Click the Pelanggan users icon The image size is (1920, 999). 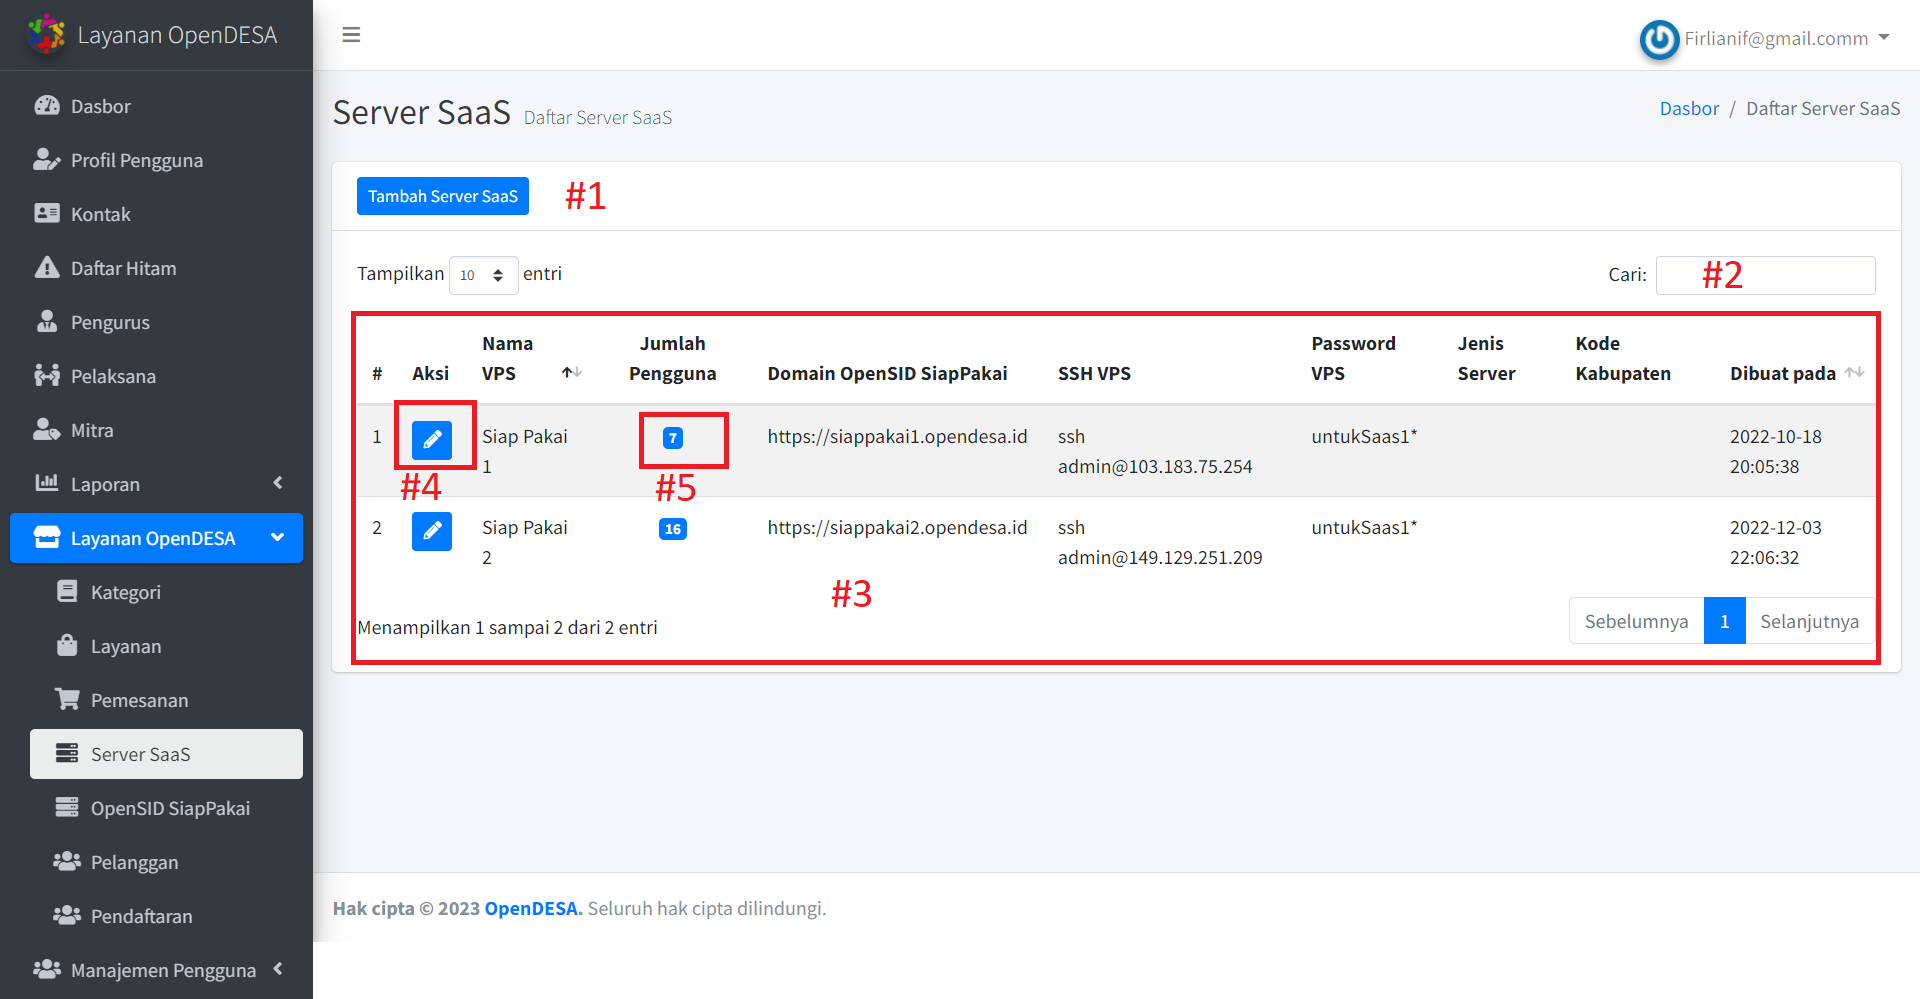[x=67, y=862]
